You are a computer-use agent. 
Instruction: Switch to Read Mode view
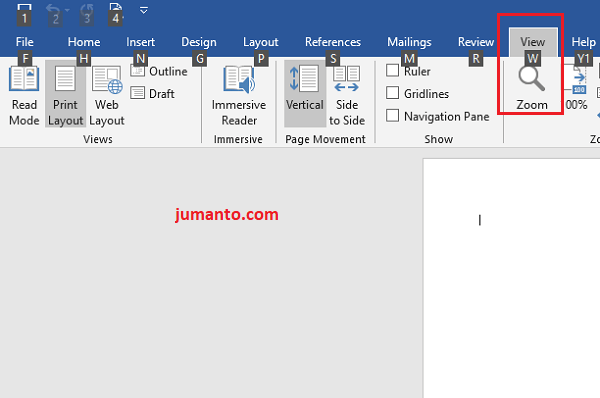[x=24, y=95]
